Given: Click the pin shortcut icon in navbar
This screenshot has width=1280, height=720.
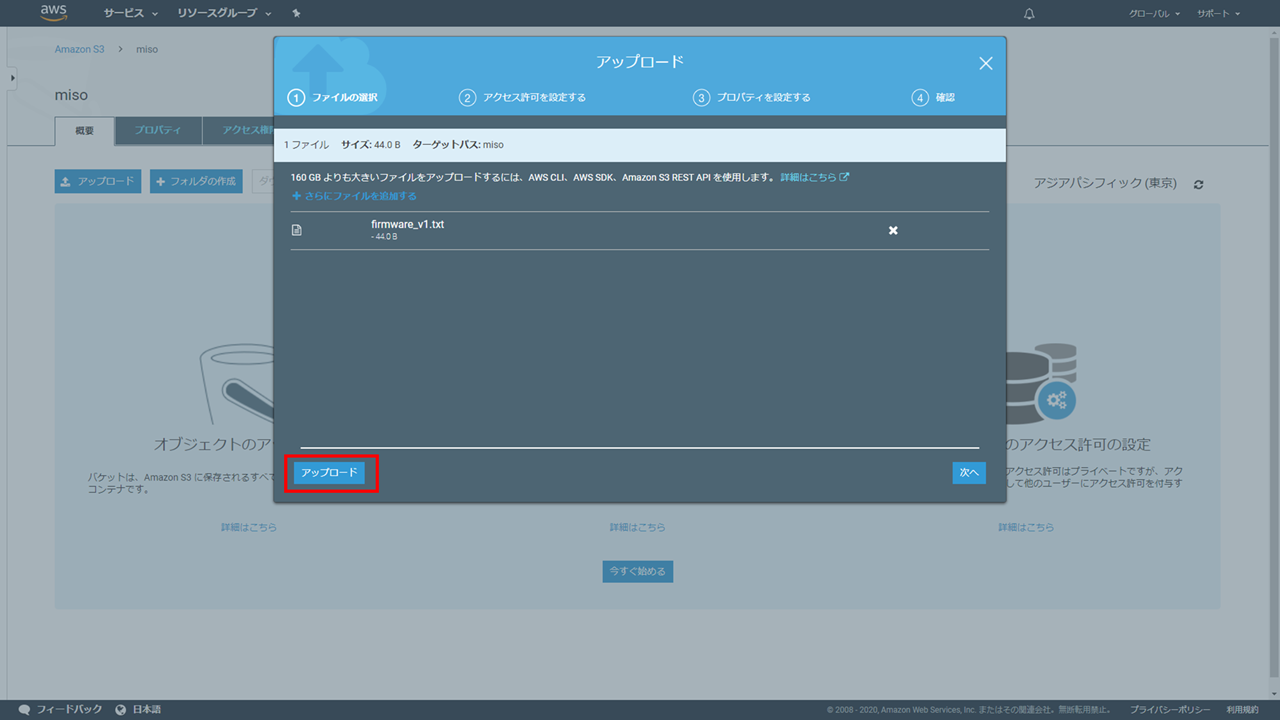Looking at the screenshot, I should pos(296,14).
